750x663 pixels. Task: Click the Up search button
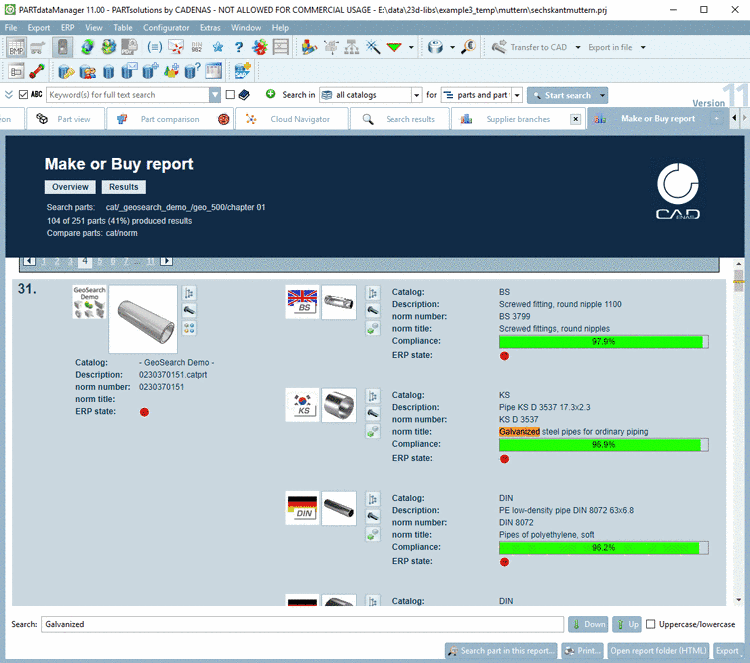coord(627,624)
